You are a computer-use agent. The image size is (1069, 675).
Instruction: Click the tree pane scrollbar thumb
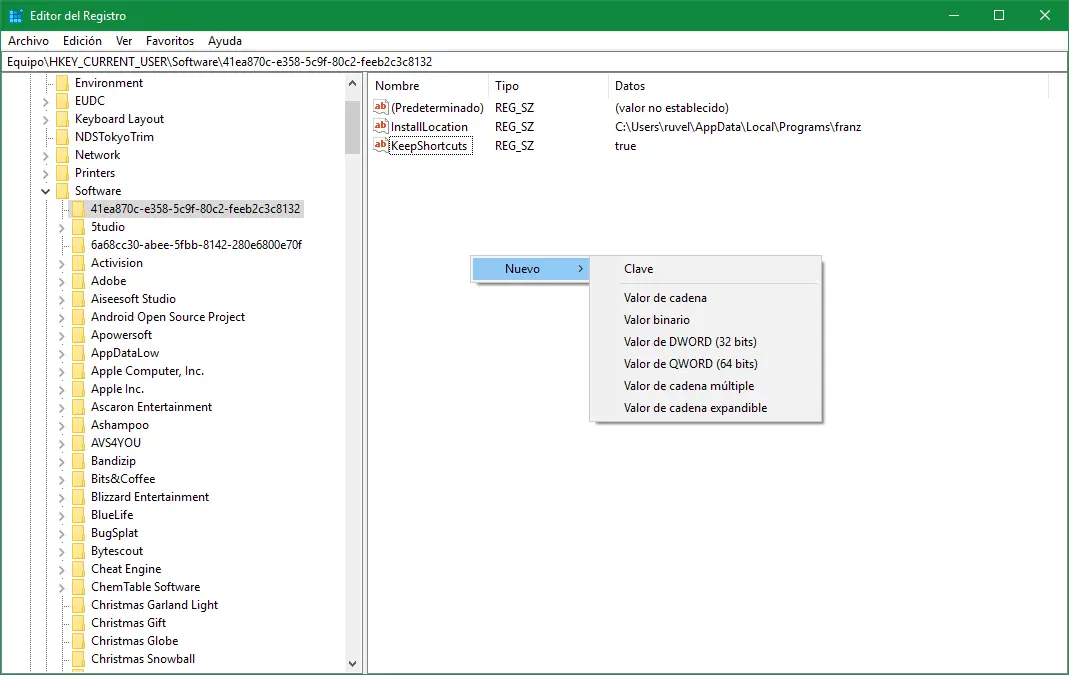click(352, 128)
